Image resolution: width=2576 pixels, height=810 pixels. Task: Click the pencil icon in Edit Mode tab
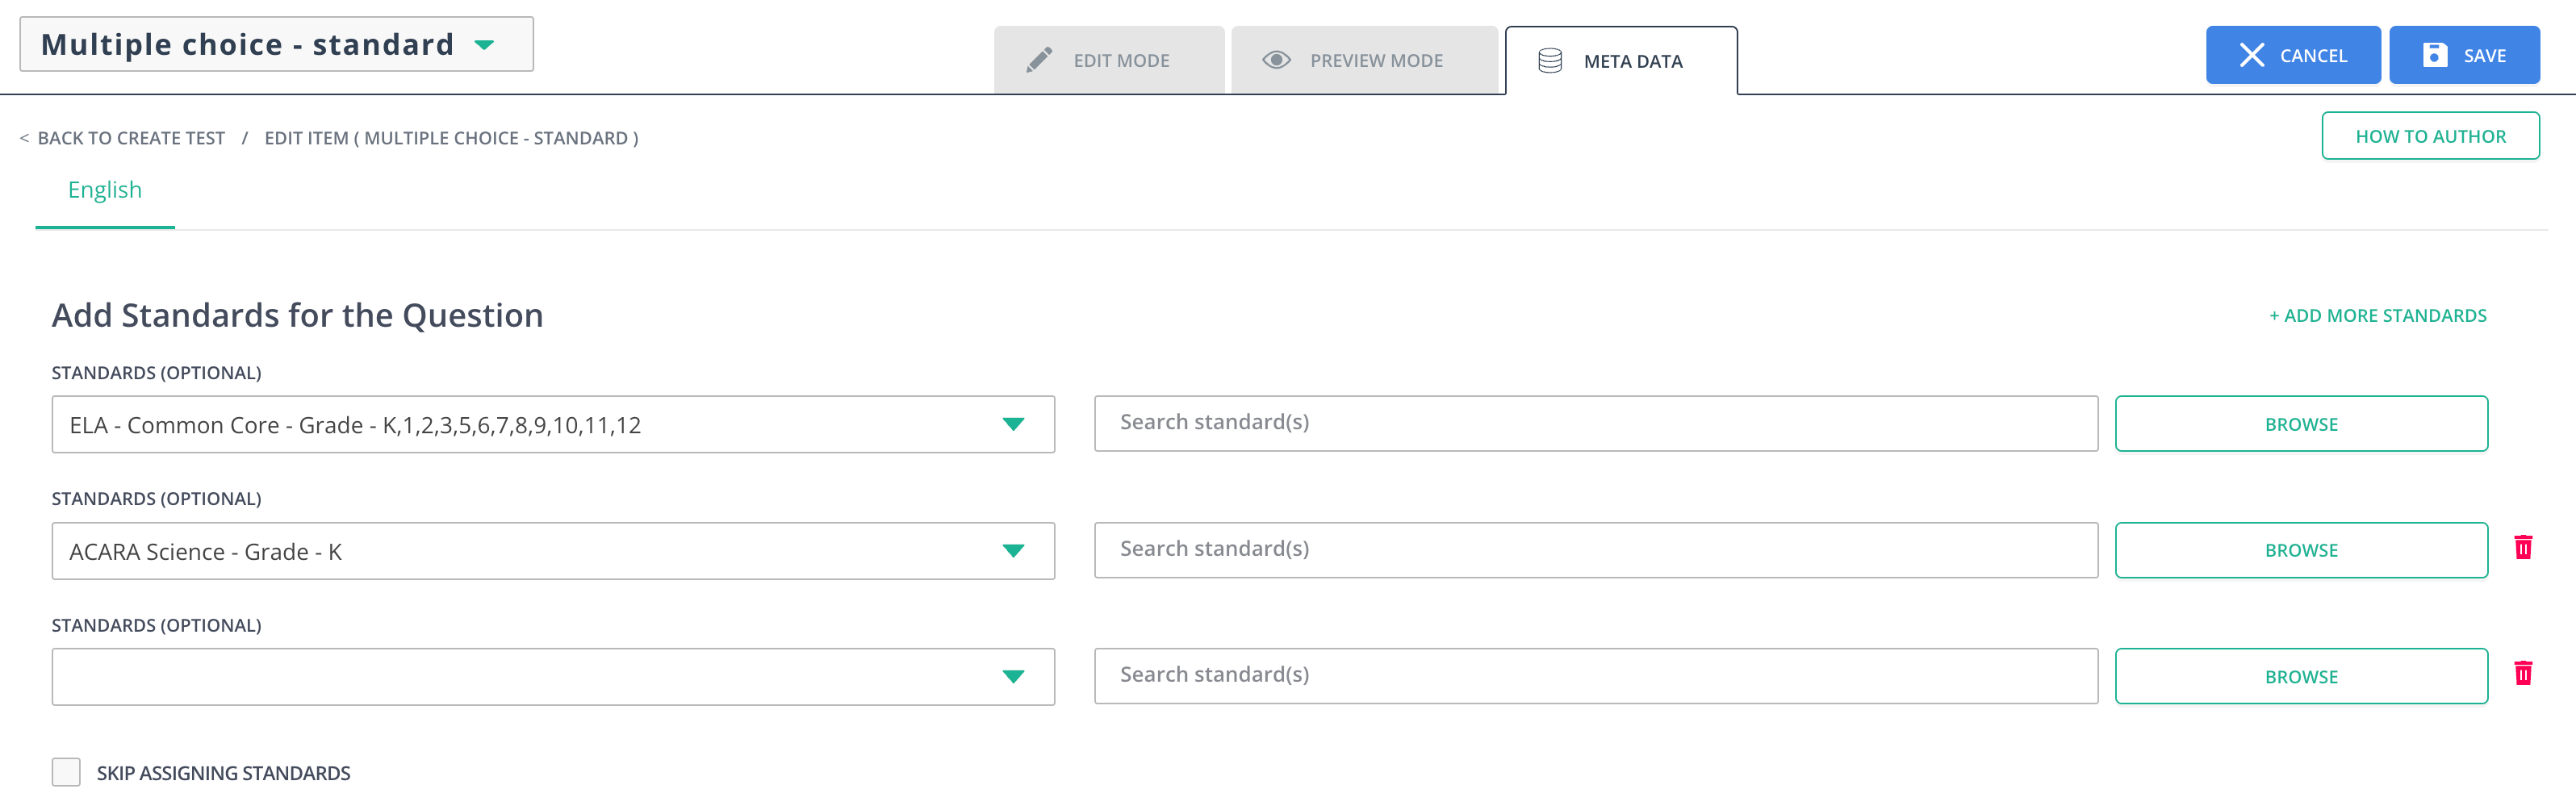[1039, 60]
